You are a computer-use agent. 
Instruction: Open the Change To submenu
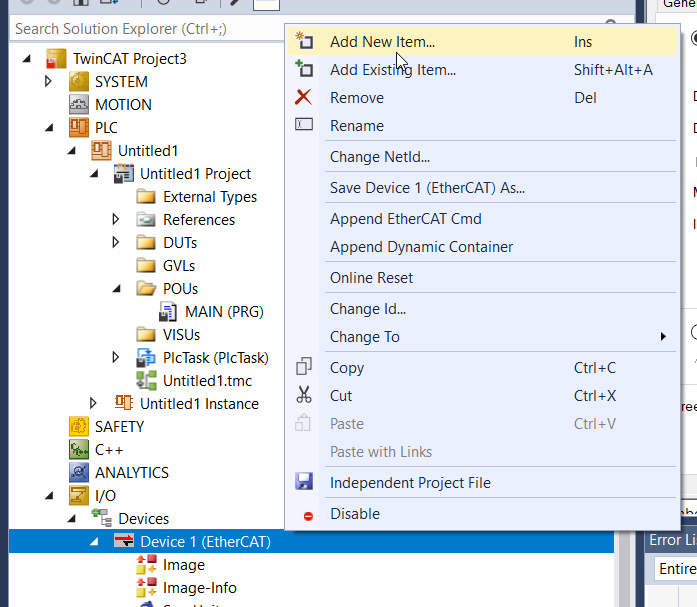point(482,337)
